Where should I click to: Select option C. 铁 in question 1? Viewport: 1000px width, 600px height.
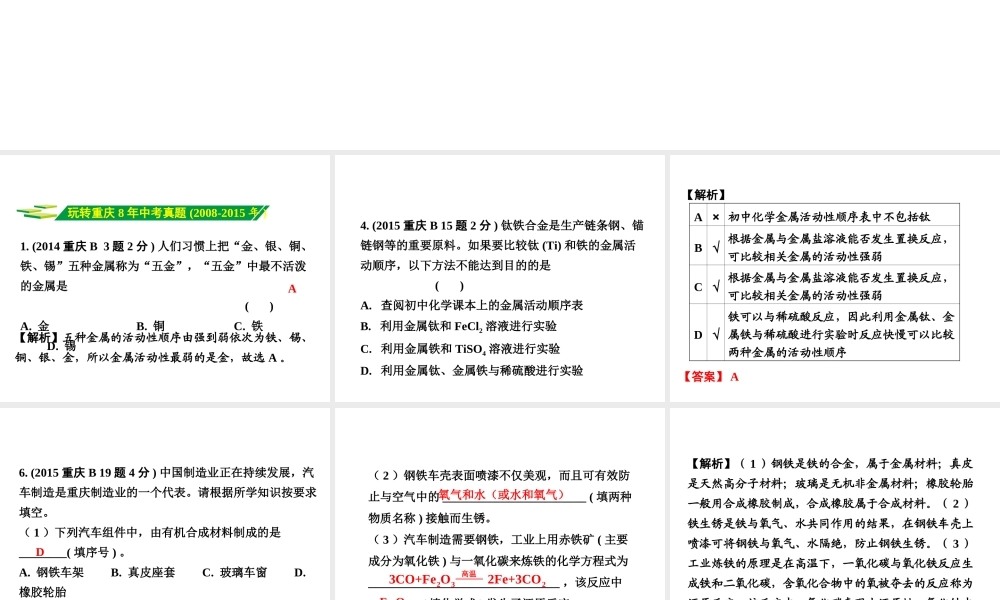coord(248,326)
